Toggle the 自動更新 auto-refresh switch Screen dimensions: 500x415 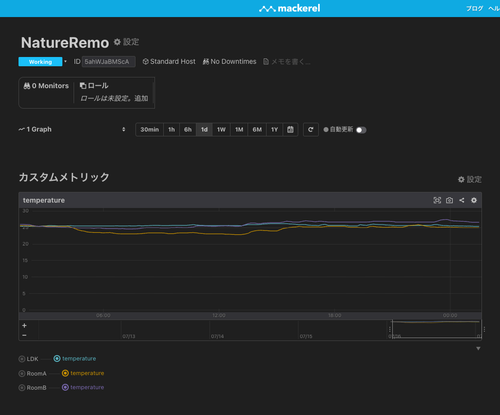point(361,130)
